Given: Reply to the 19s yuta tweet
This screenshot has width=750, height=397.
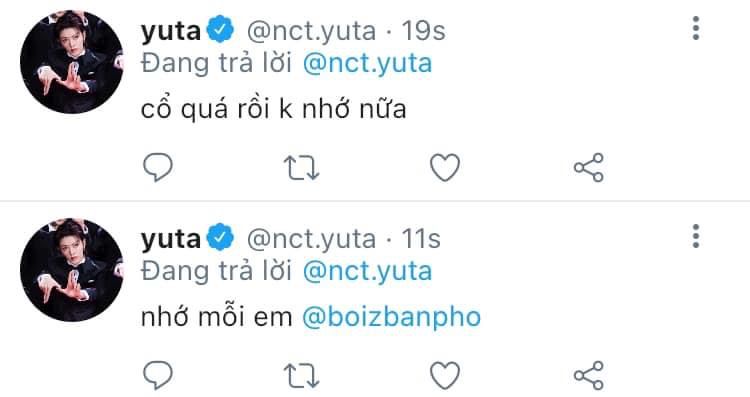Looking at the screenshot, I should pyautogui.click(x=158, y=167).
